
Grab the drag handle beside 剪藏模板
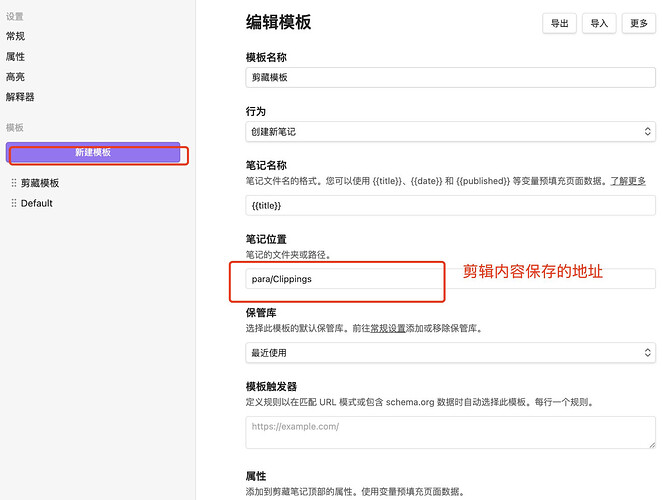pos(14,183)
